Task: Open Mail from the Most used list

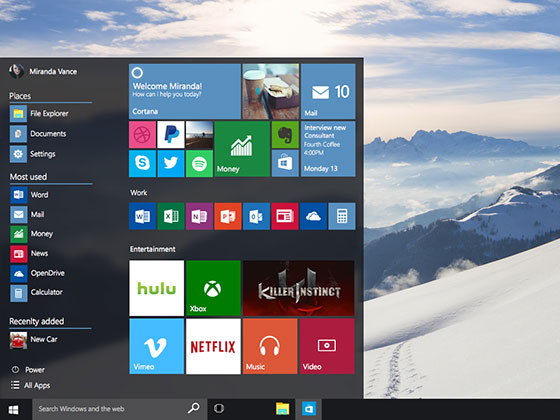Action: (x=28, y=214)
